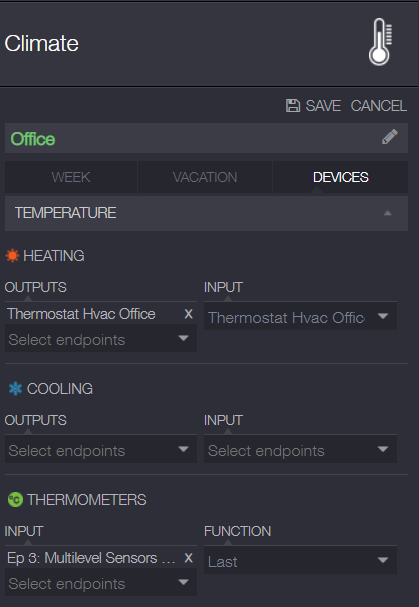Open the Function dropdown set to Last
This screenshot has height=607, width=419.
click(300, 561)
